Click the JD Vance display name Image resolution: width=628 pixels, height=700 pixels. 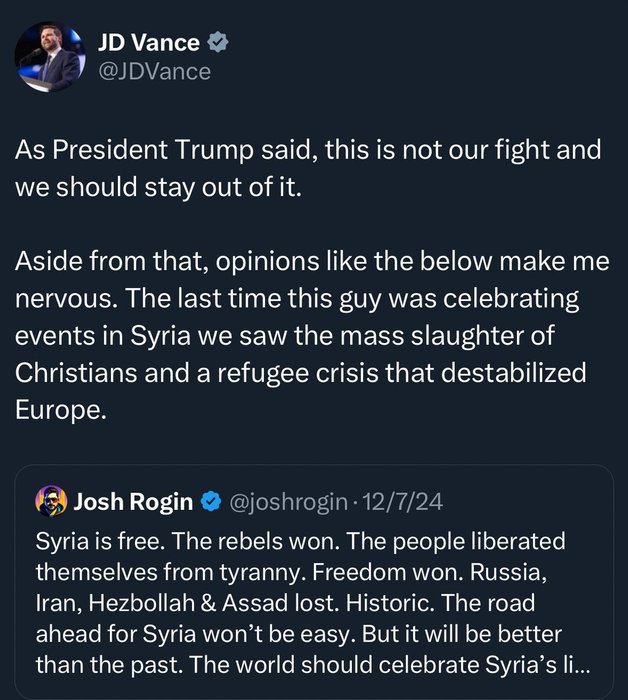pos(147,42)
